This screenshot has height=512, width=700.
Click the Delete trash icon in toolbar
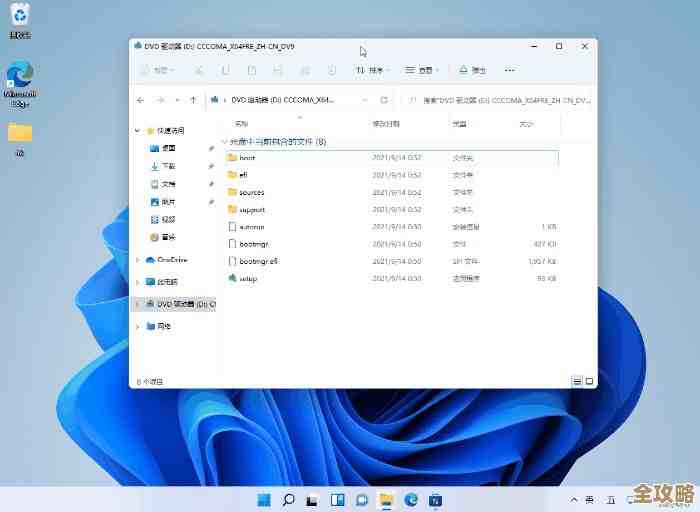[x=332, y=70]
